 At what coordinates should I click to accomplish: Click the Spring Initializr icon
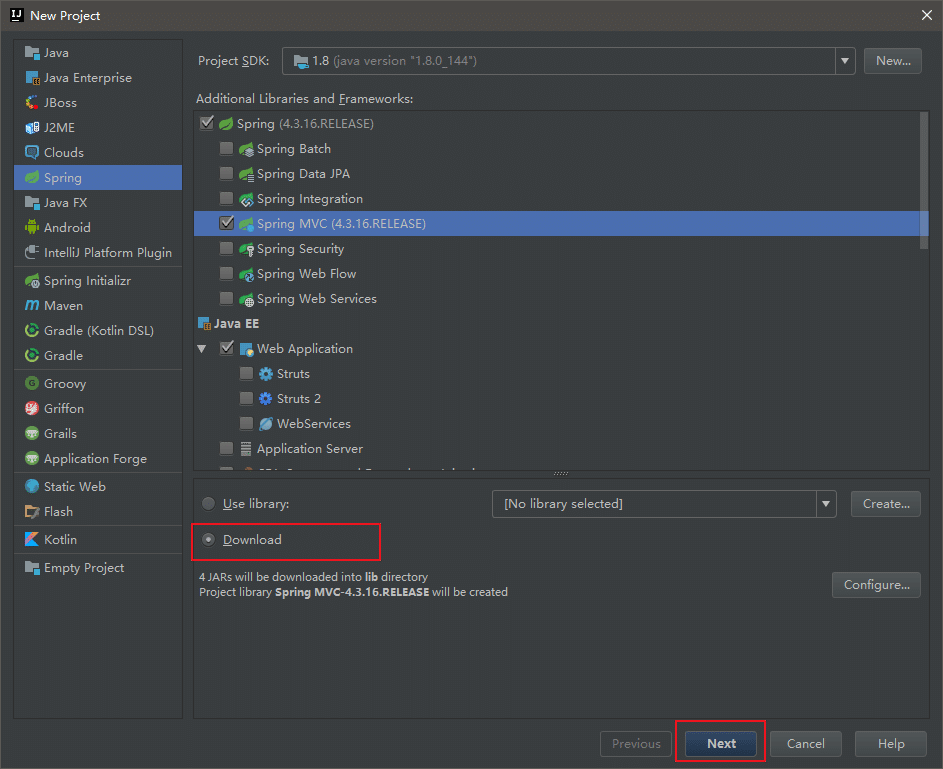(32, 281)
